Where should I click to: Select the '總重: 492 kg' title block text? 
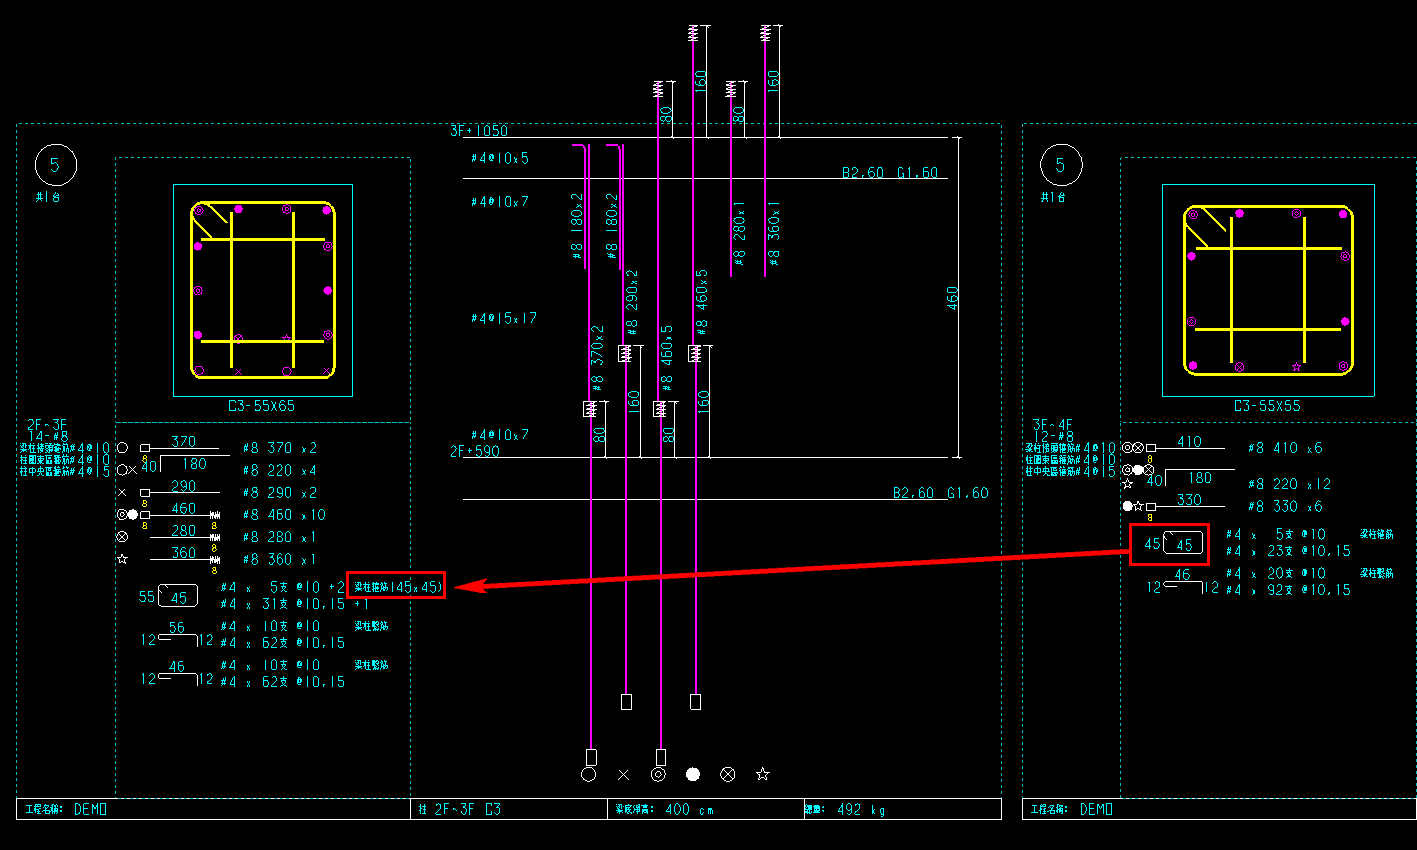point(845,810)
